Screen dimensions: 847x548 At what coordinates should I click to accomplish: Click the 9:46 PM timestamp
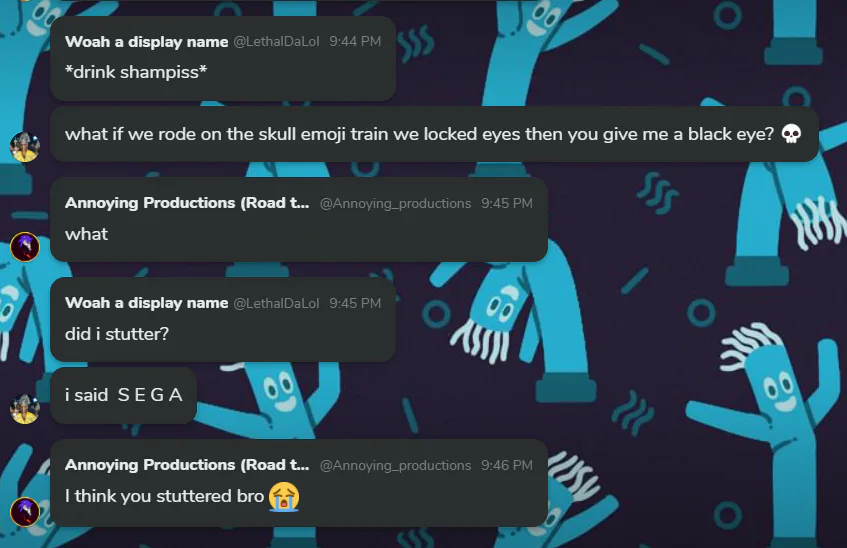click(507, 465)
